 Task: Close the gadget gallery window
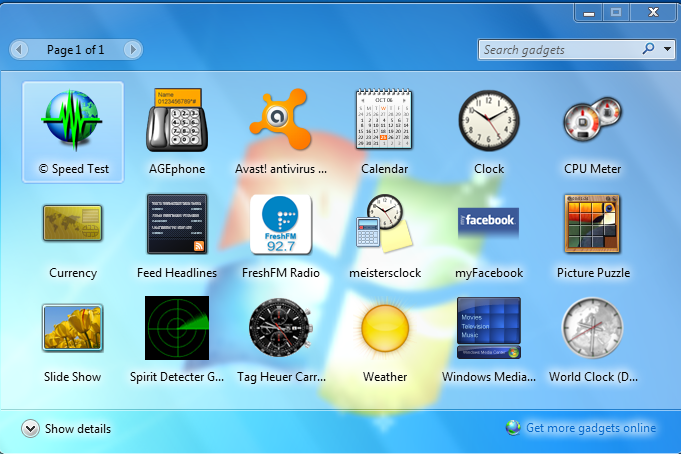click(x=653, y=13)
